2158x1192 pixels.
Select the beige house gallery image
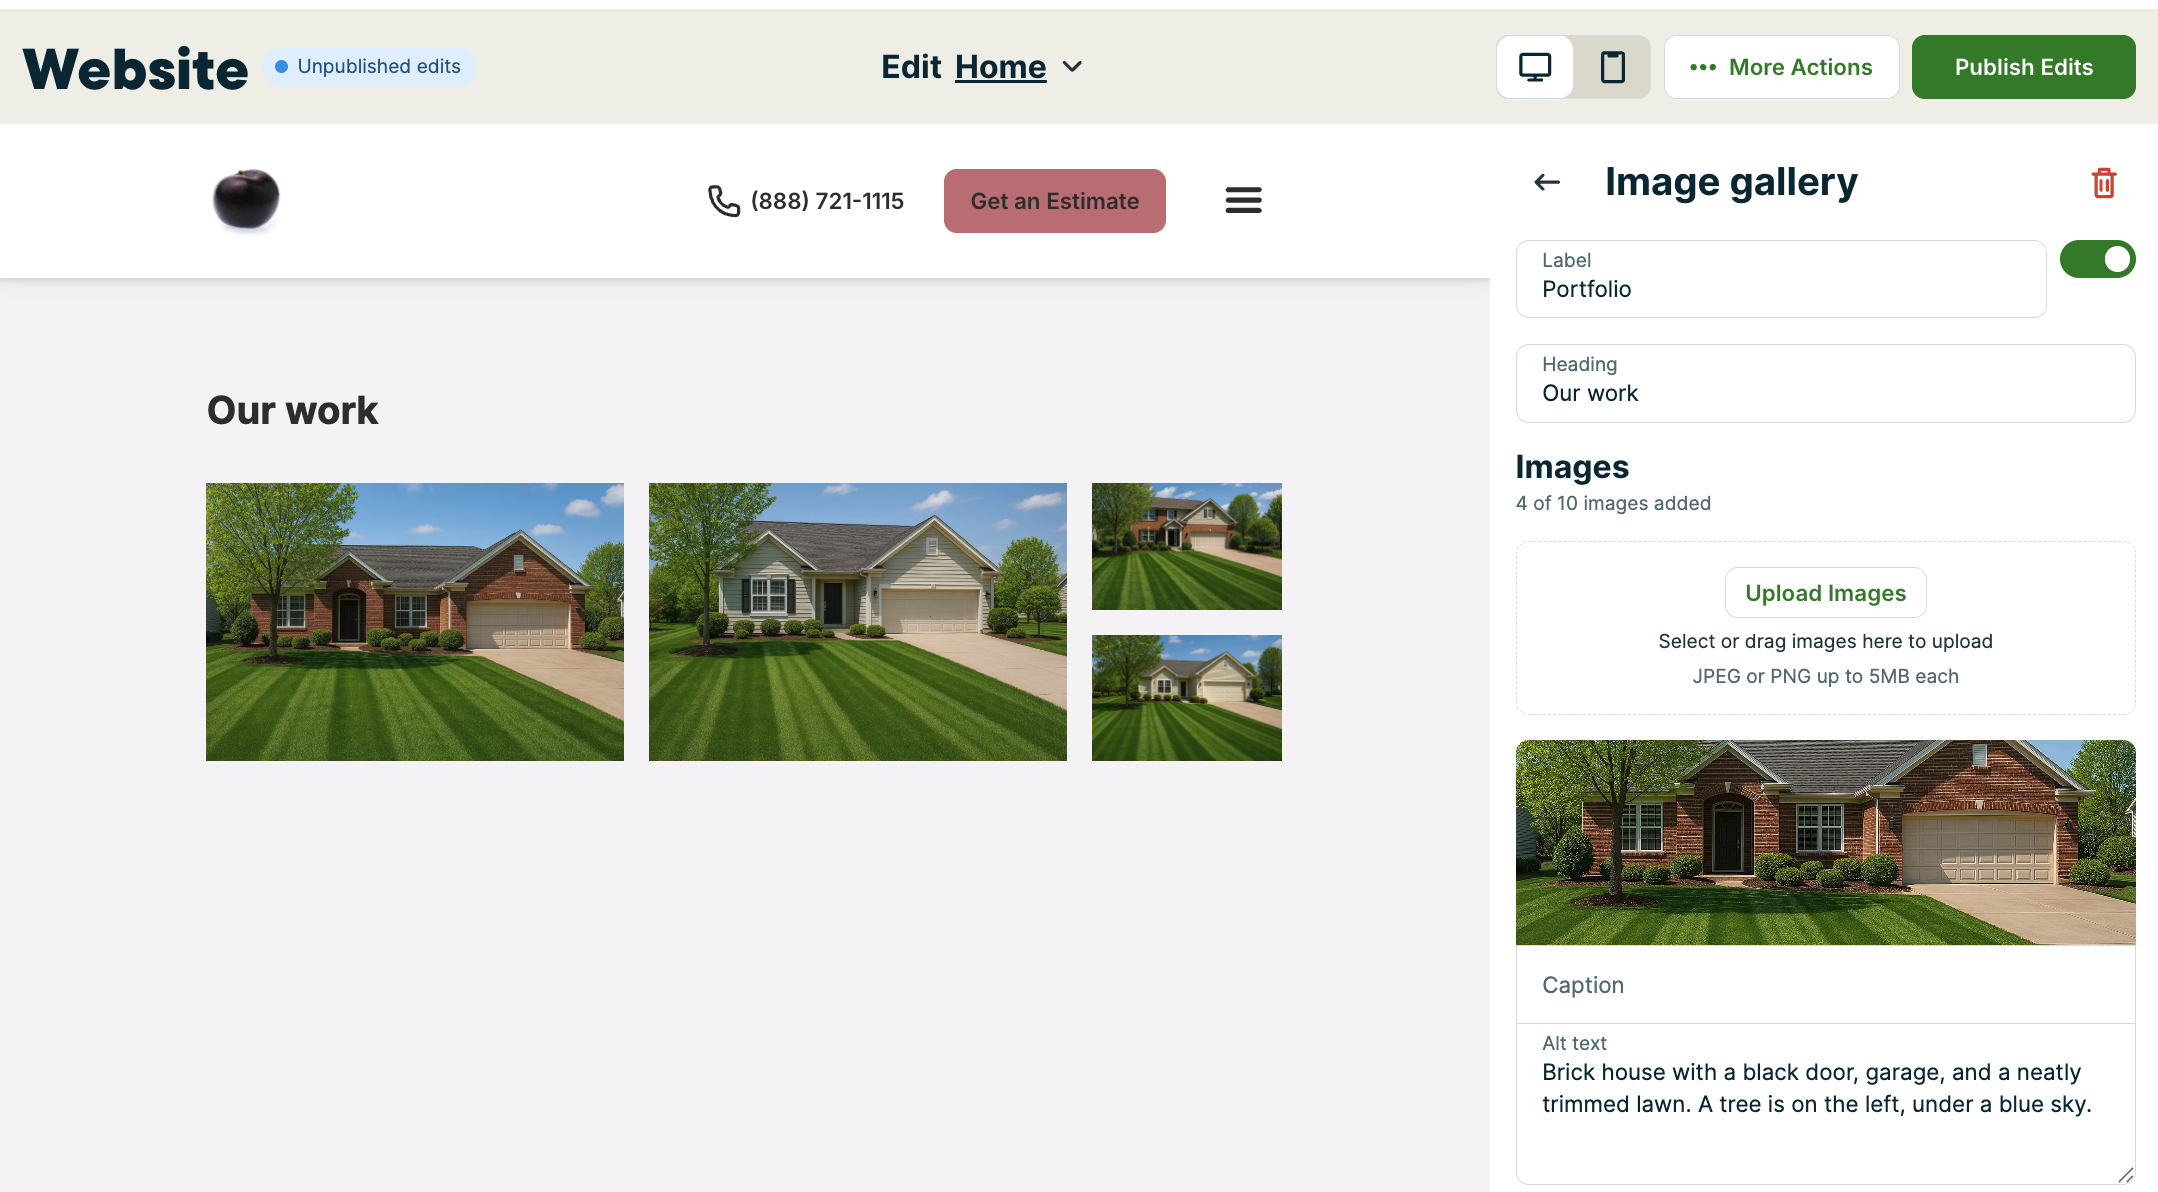(x=857, y=621)
